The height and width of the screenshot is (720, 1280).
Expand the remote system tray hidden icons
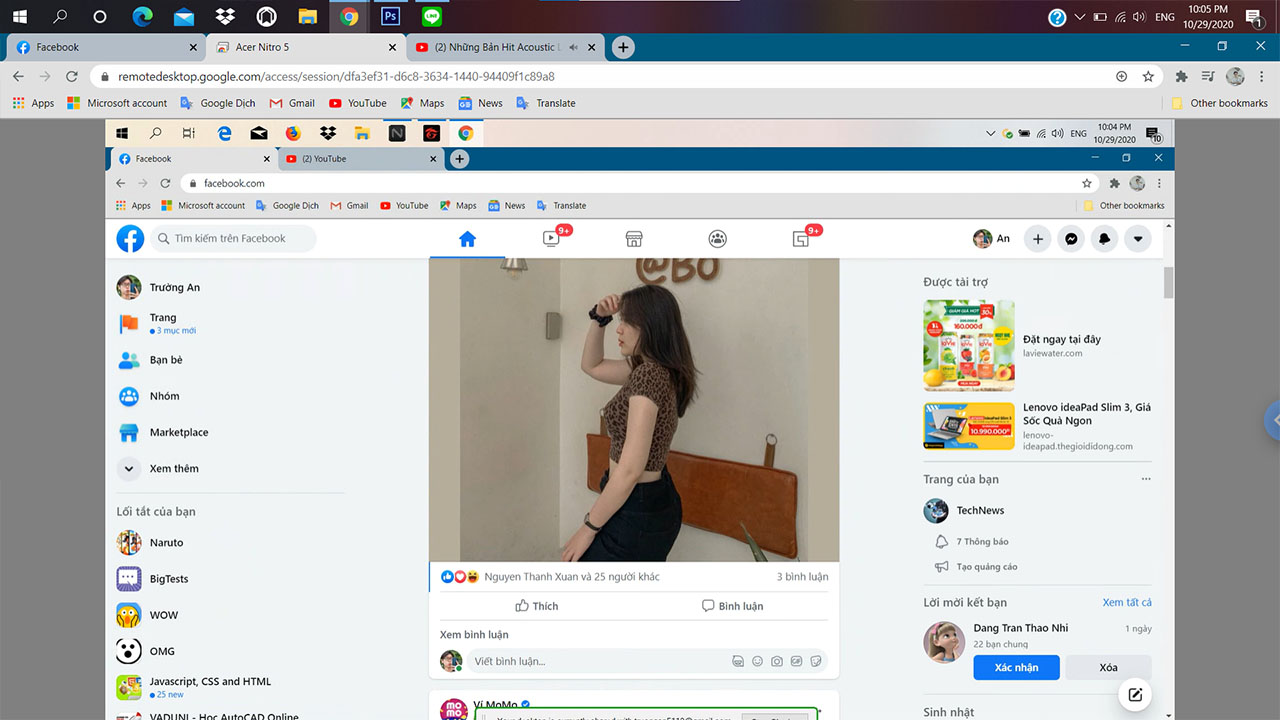[x=991, y=133]
